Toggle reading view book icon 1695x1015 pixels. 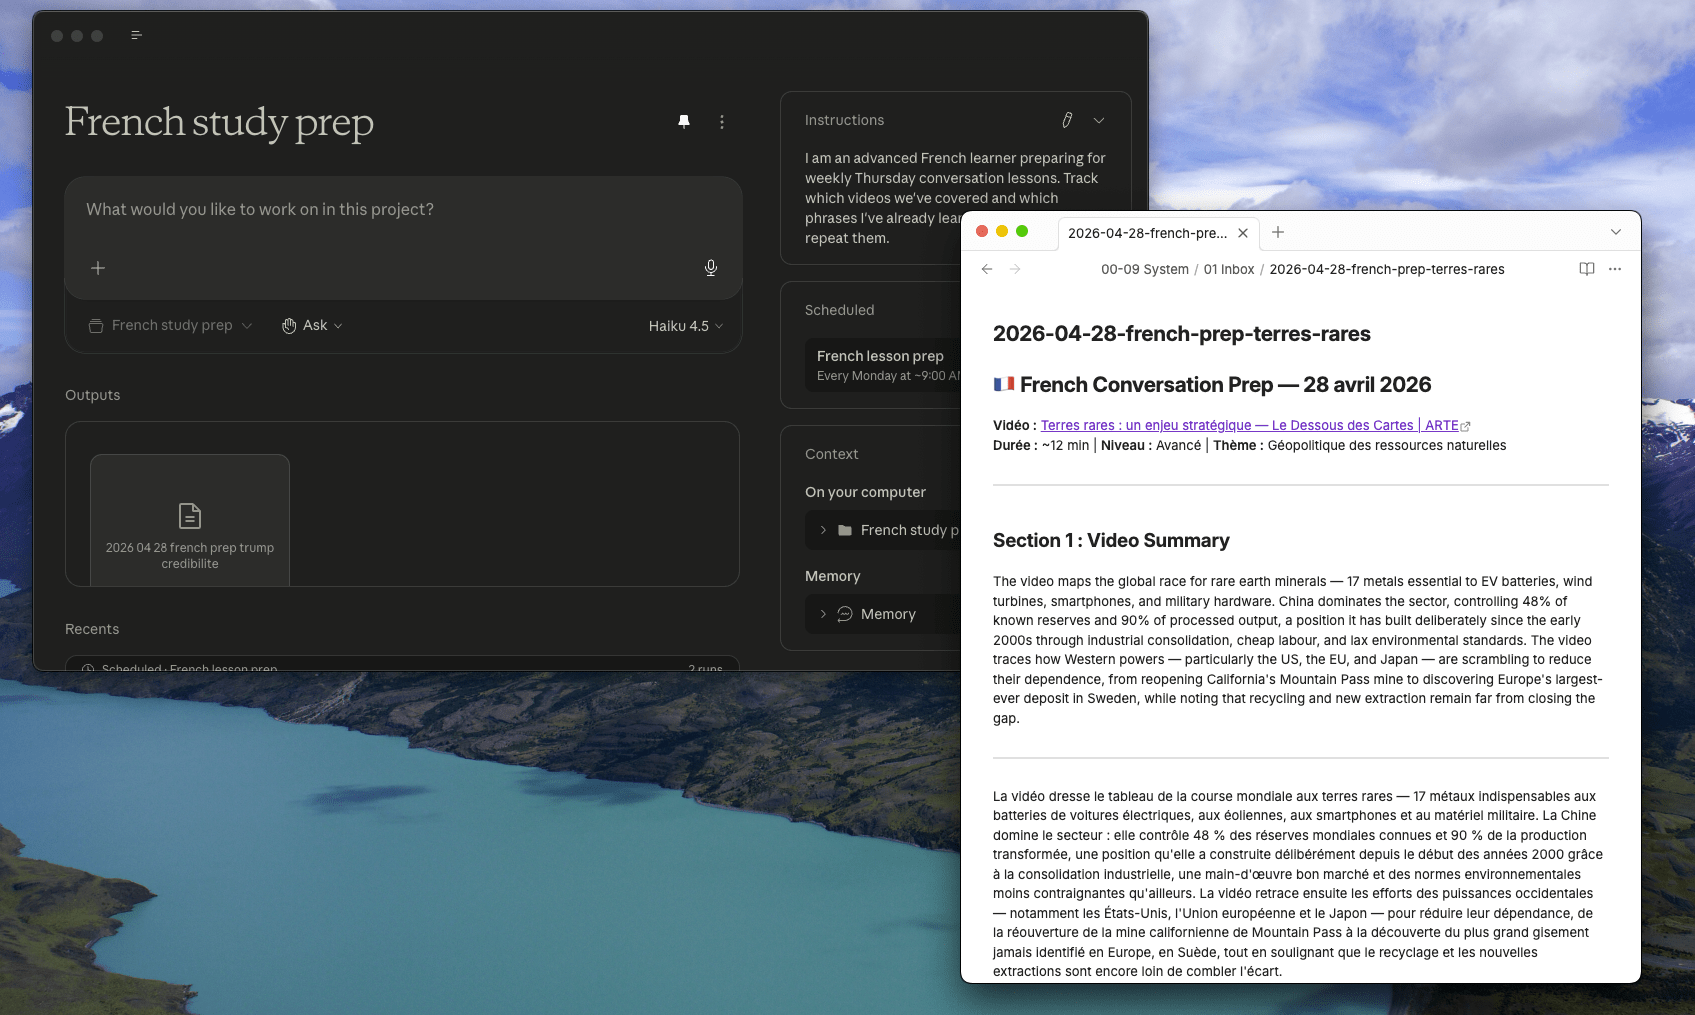point(1587,269)
